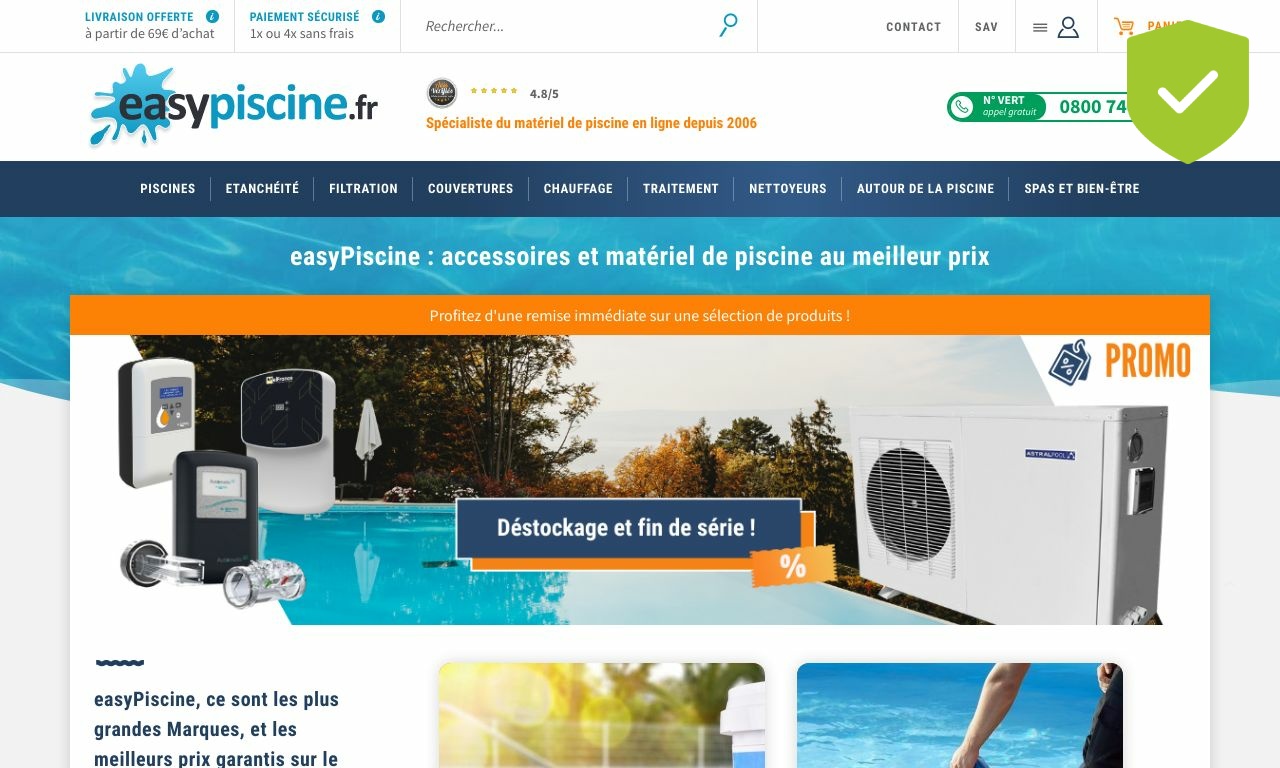Click the Contact link
The image size is (1280, 768).
pos(914,27)
